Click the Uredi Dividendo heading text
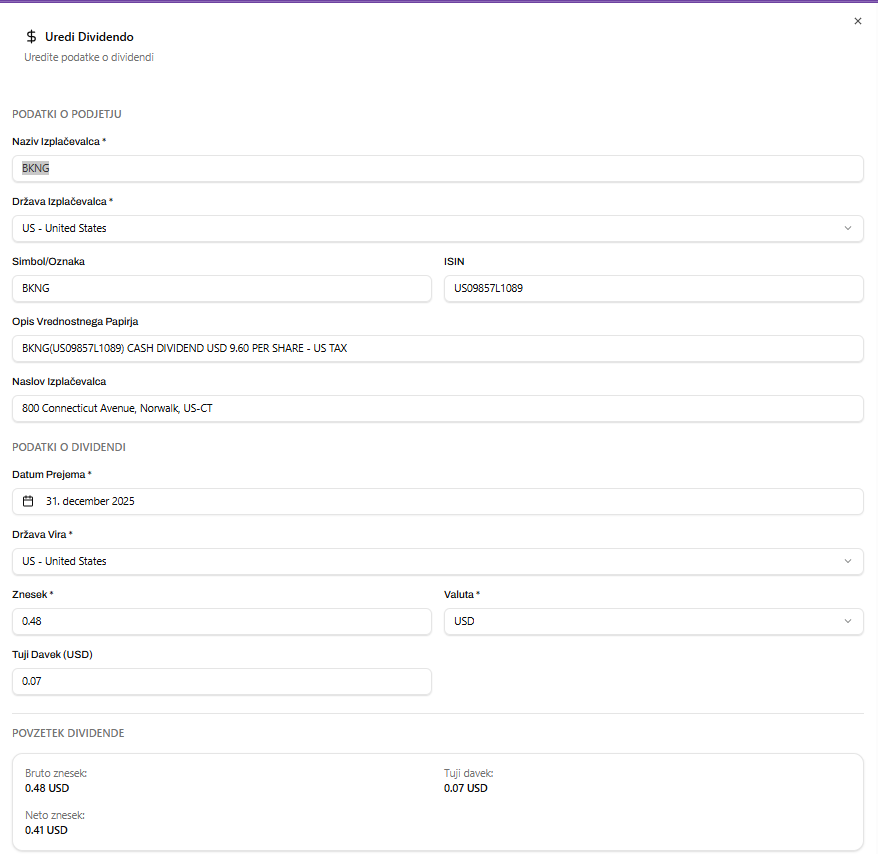The width and height of the screenshot is (878, 854). coord(89,37)
